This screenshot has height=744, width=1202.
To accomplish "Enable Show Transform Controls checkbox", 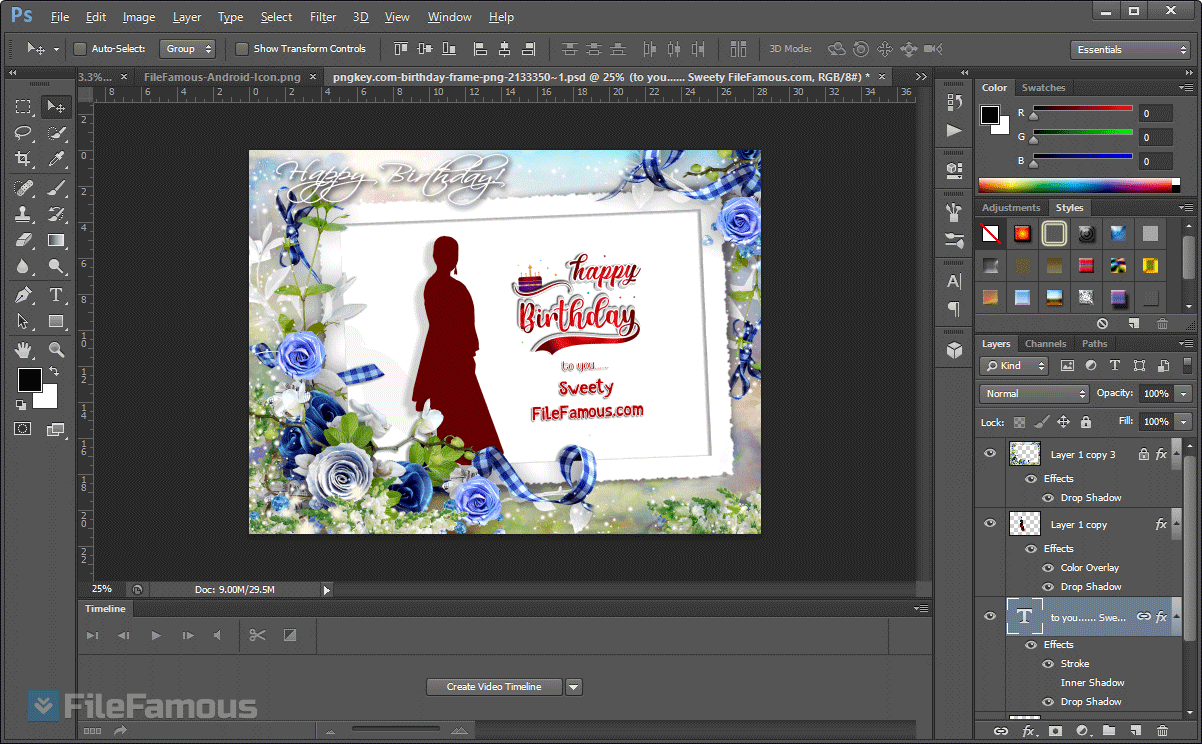I will pos(242,49).
